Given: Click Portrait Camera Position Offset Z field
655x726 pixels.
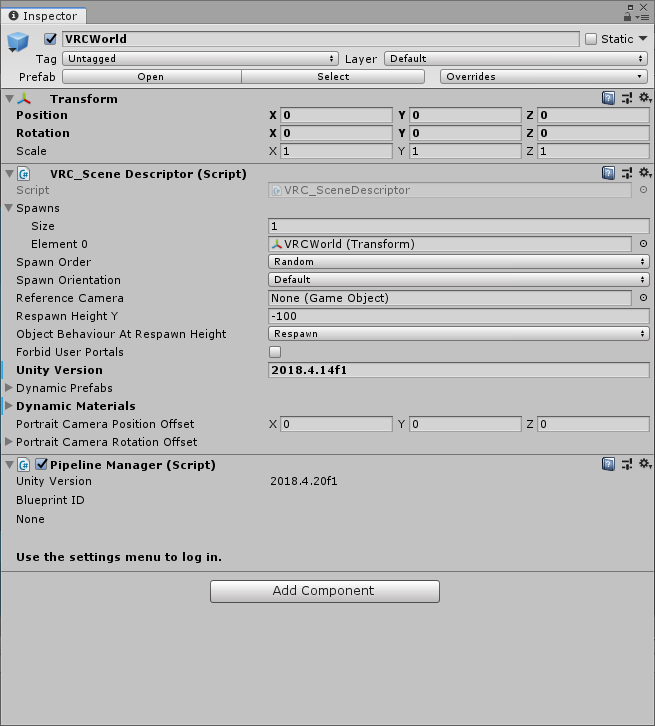Looking at the screenshot, I should click(593, 424).
